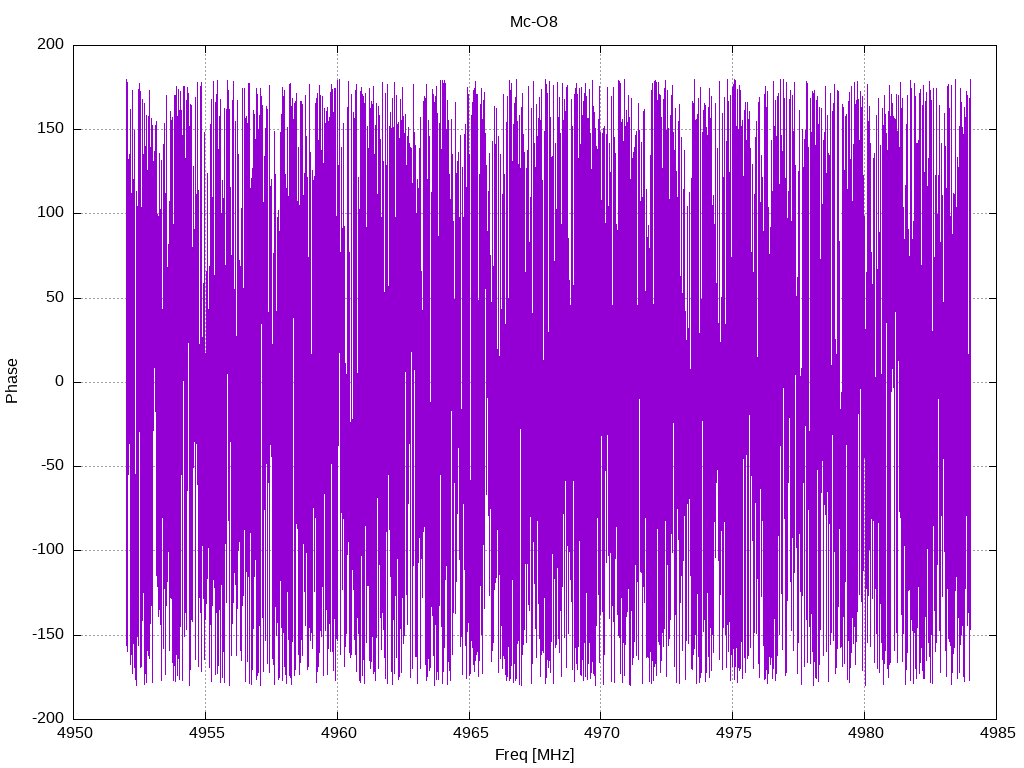Click the x-axis tick label 4975
The image size is (1024, 768).
point(733,733)
